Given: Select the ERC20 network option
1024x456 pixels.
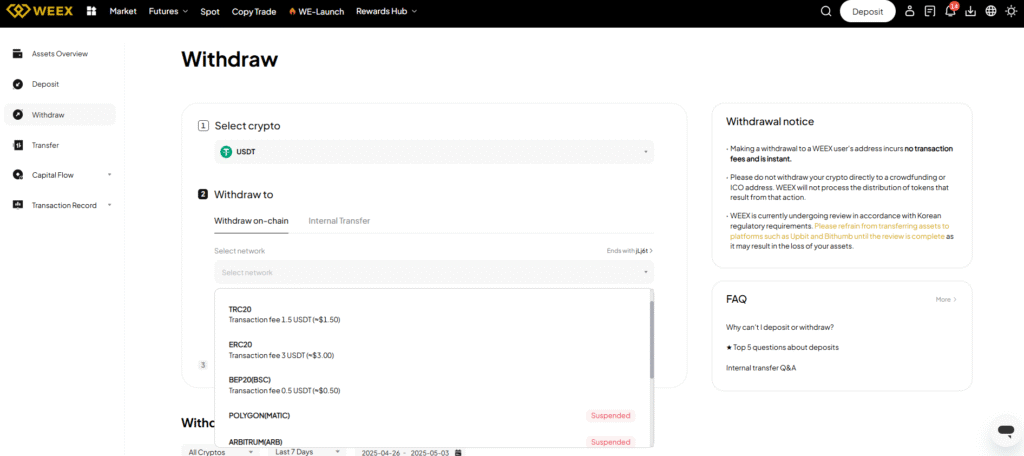Looking at the screenshot, I should tap(432, 350).
